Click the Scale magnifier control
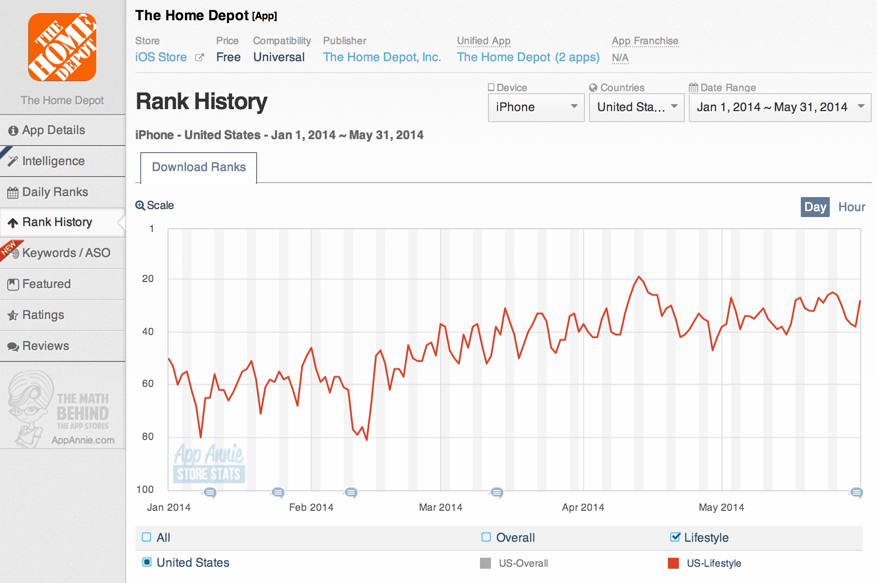 tap(155, 205)
